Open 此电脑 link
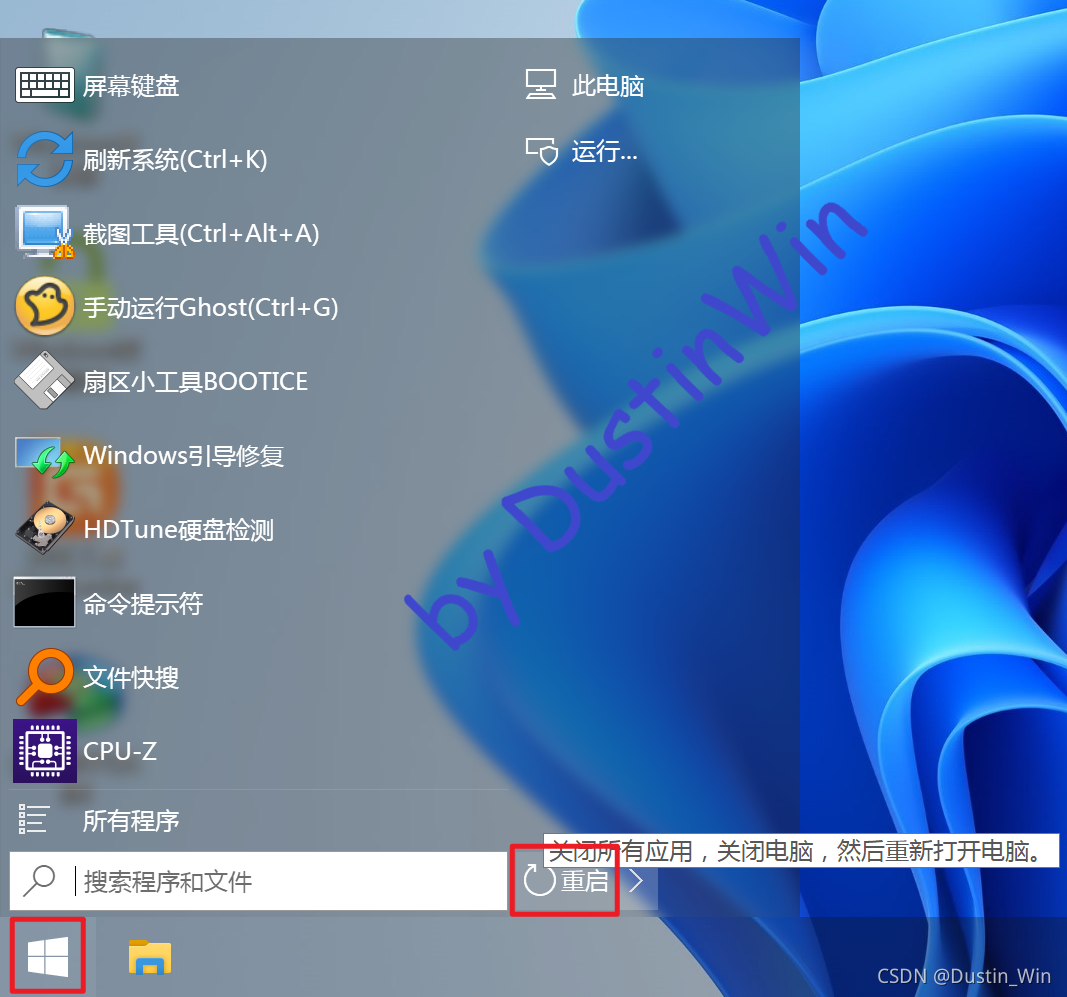This screenshot has width=1067, height=997. 608,86
